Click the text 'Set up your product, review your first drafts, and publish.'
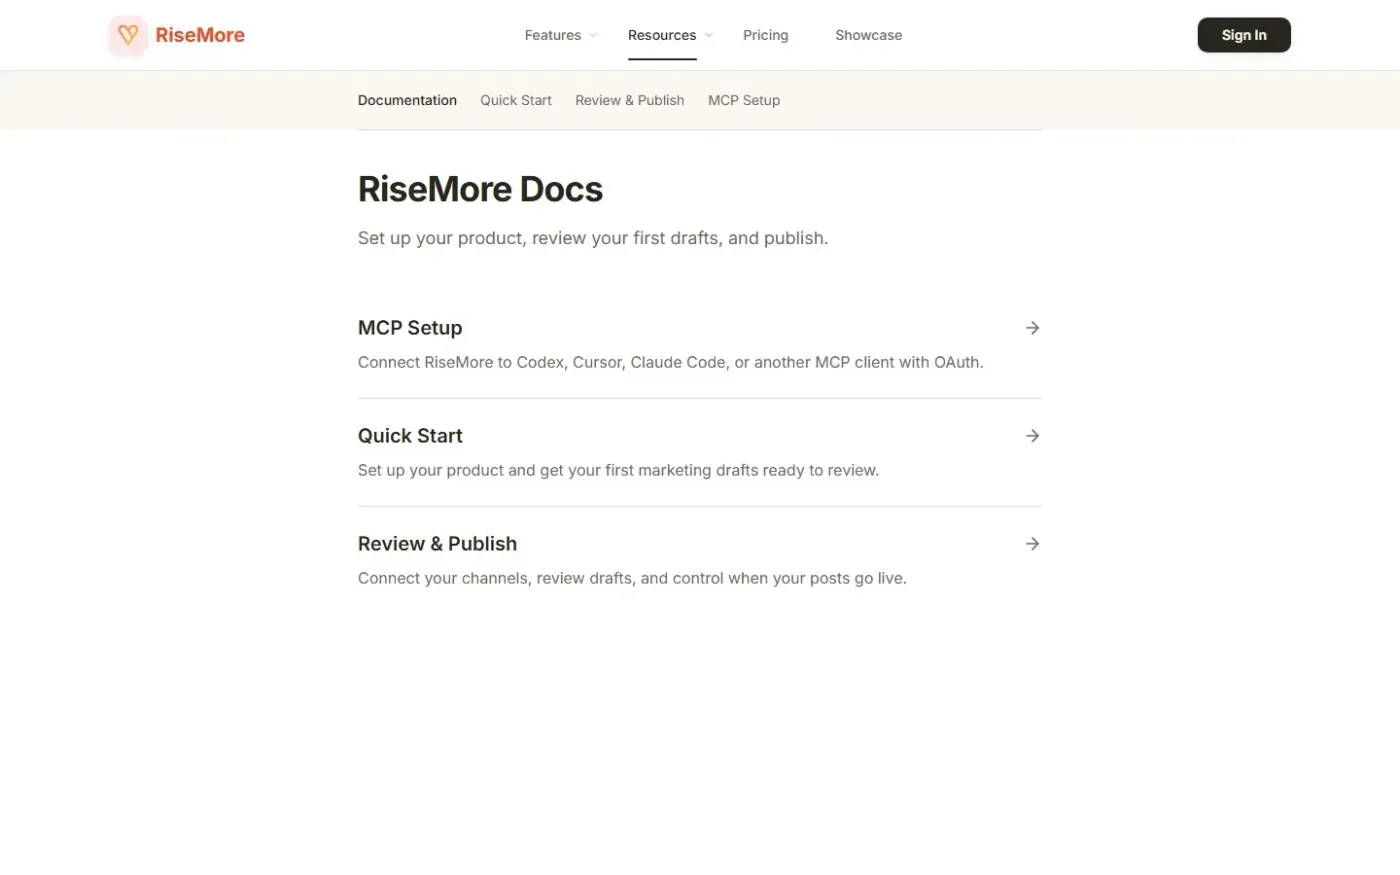 point(593,238)
